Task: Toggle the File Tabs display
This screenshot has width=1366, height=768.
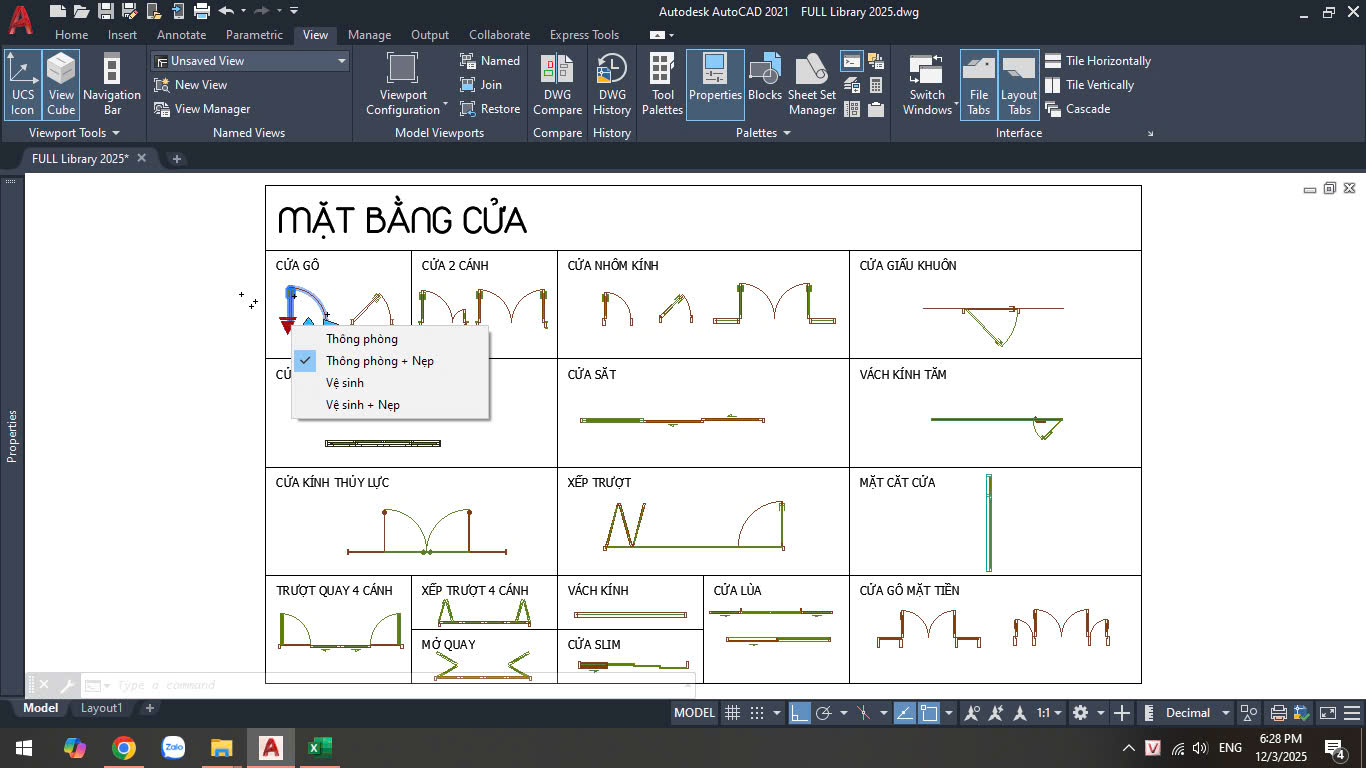Action: [979, 84]
